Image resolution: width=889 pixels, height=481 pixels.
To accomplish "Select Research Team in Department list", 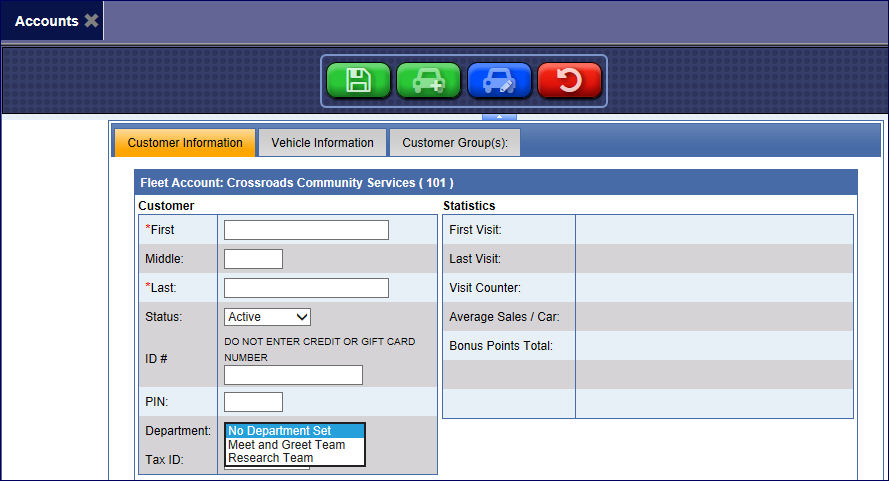I will 295,458.
